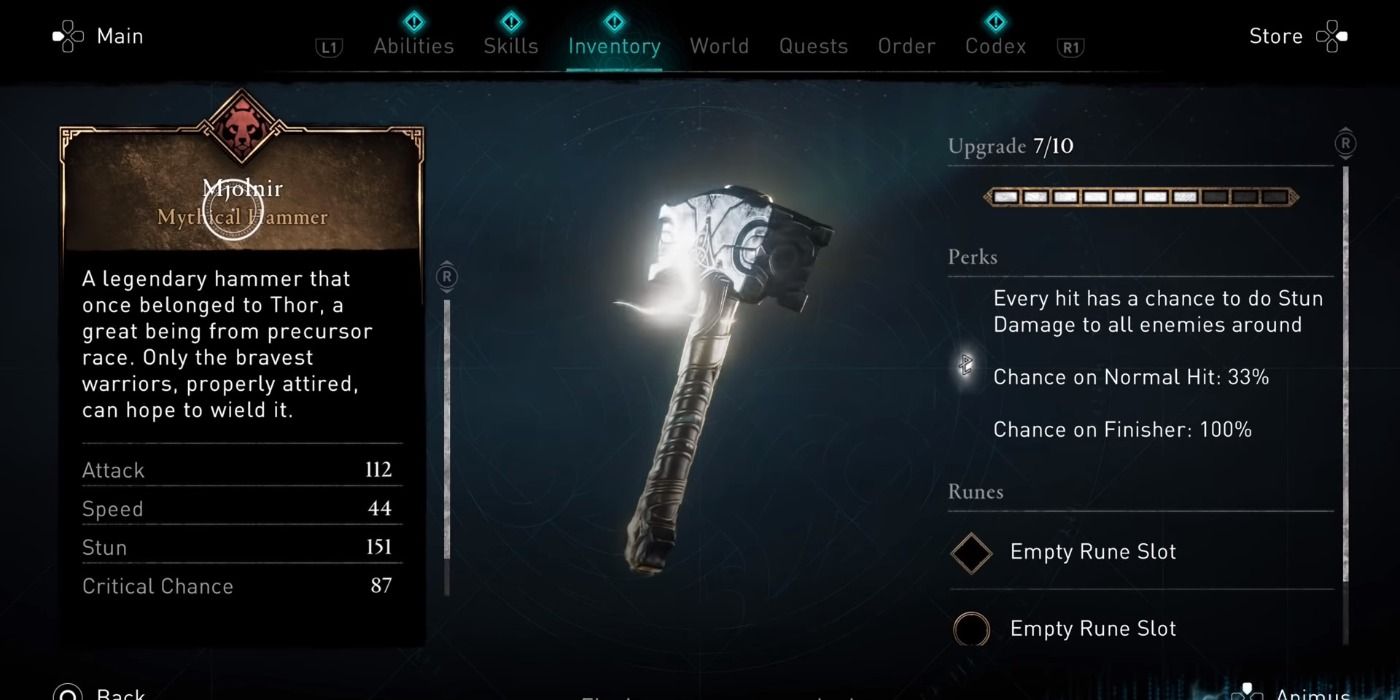Click the glowing perk rune icon

[x=966, y=365]
